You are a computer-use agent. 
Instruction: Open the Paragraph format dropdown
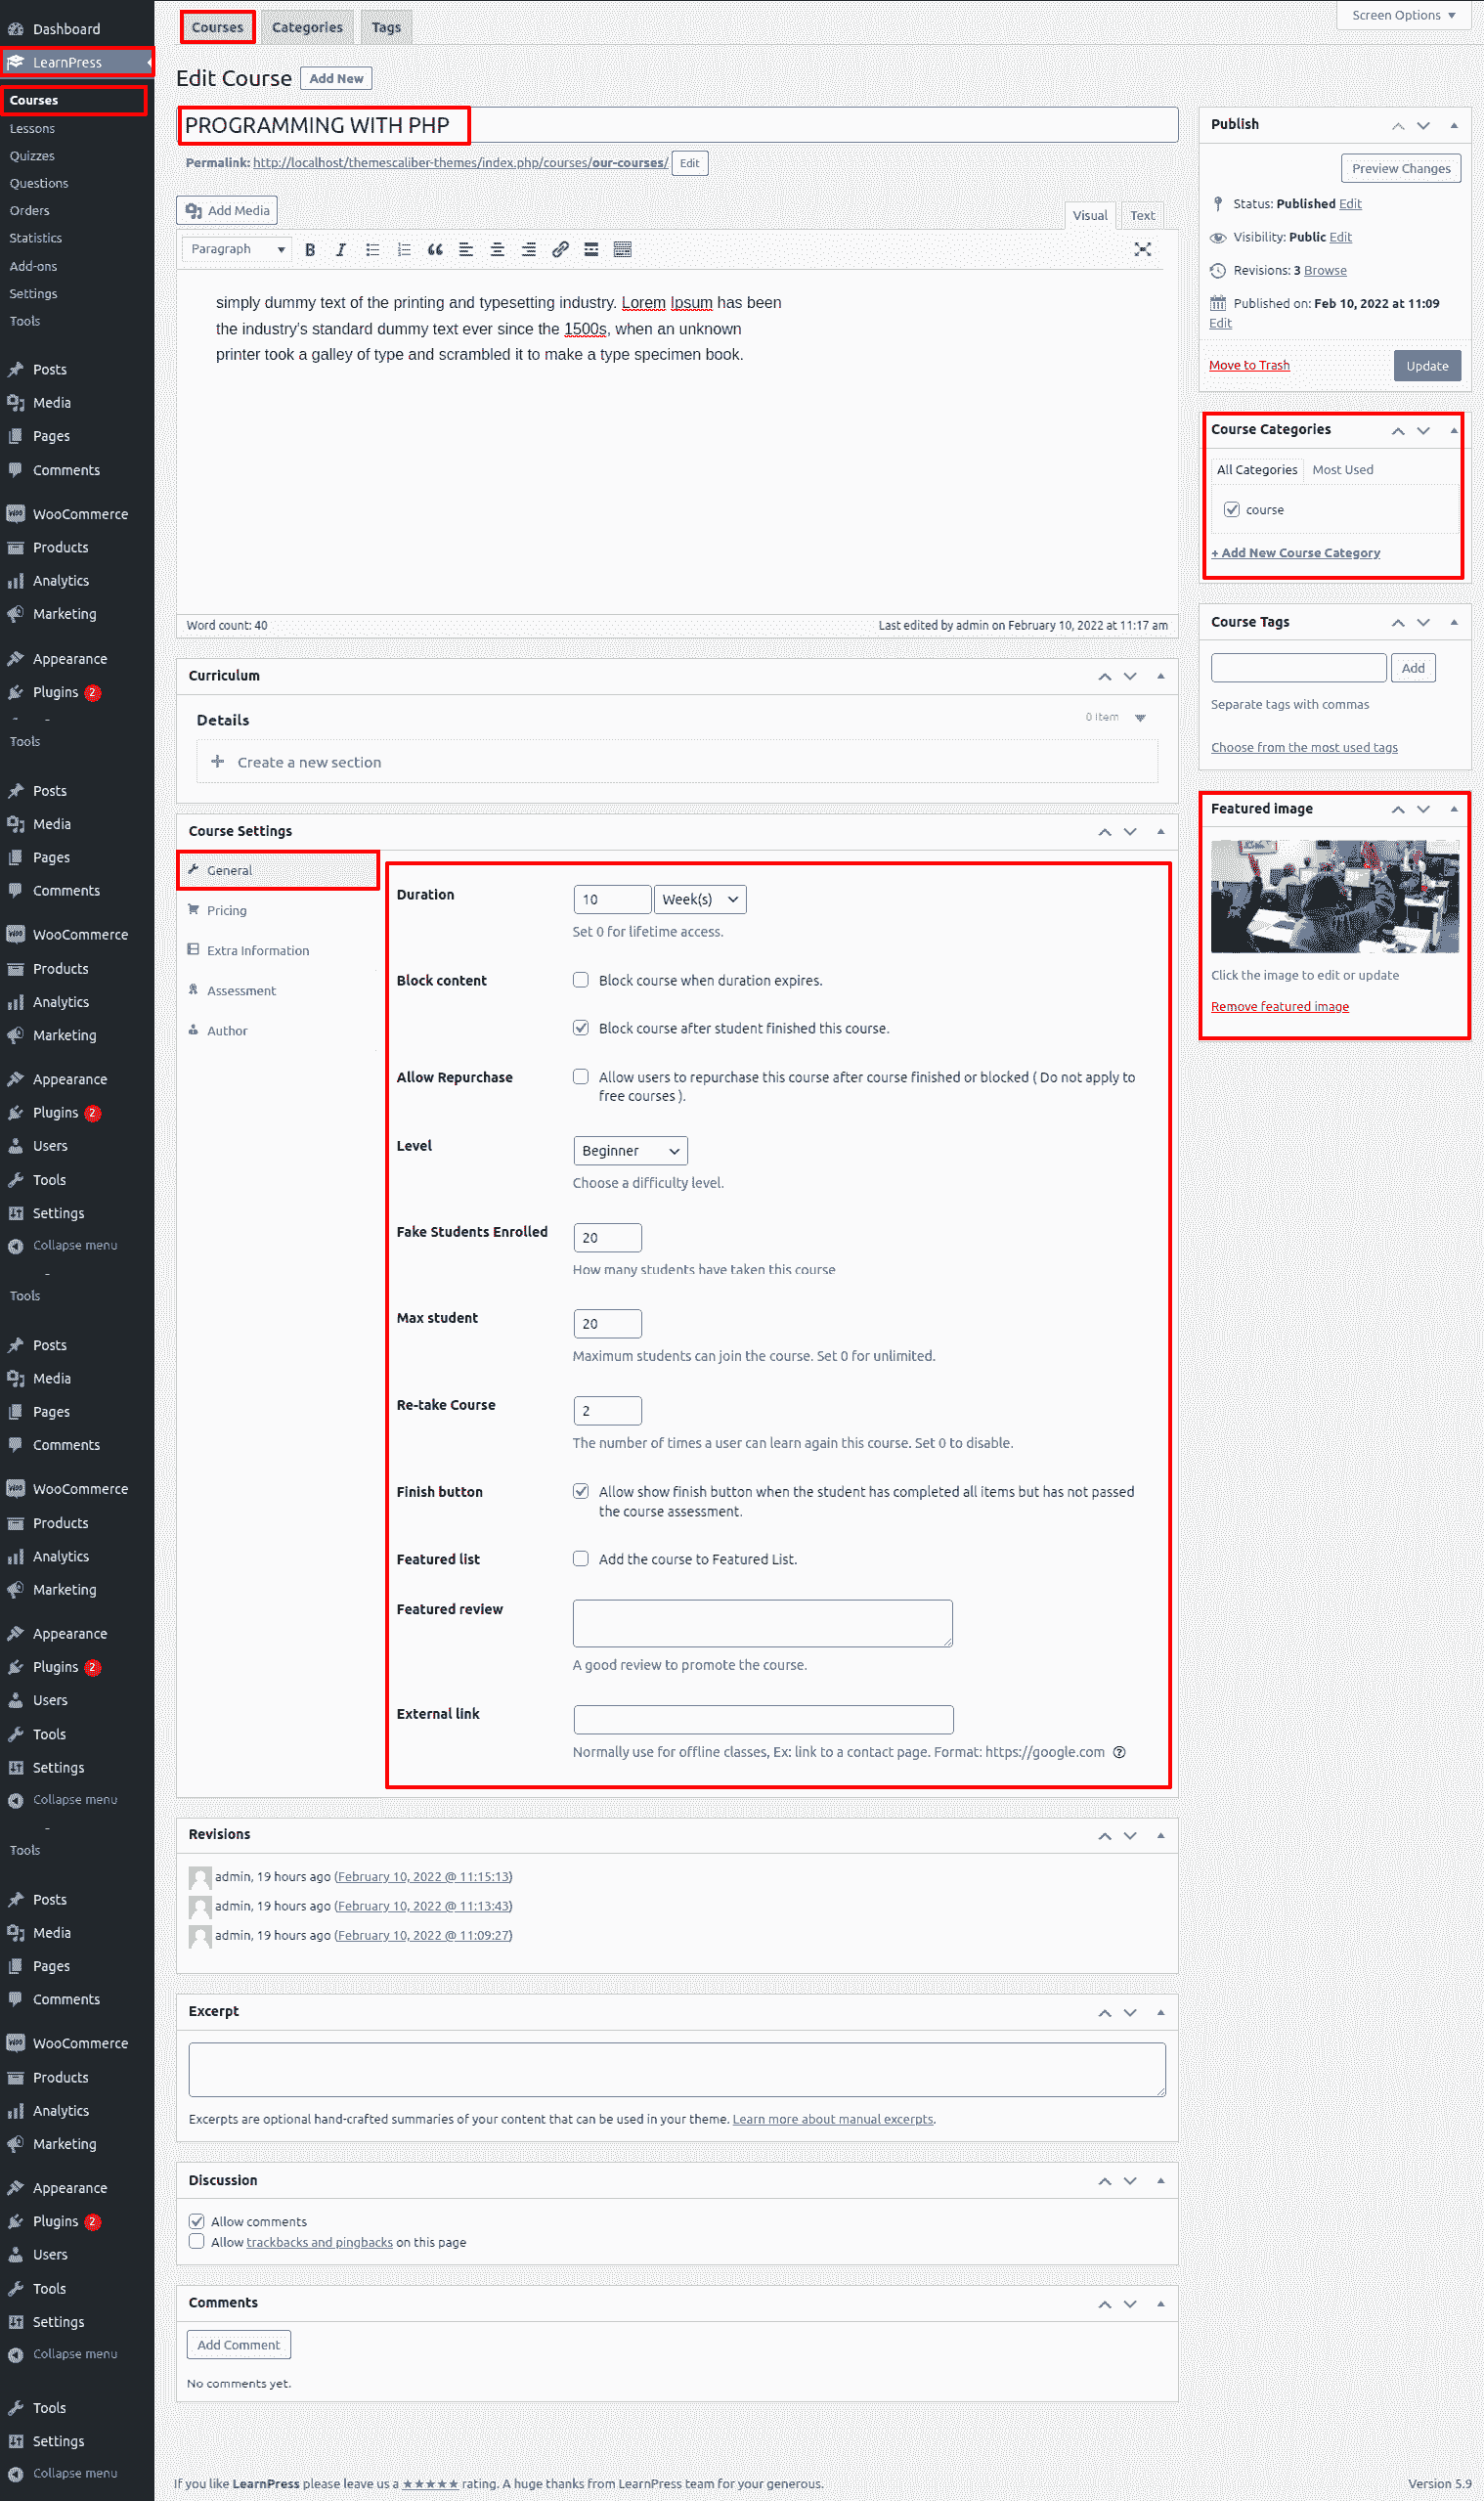click(x=237, y=250)
